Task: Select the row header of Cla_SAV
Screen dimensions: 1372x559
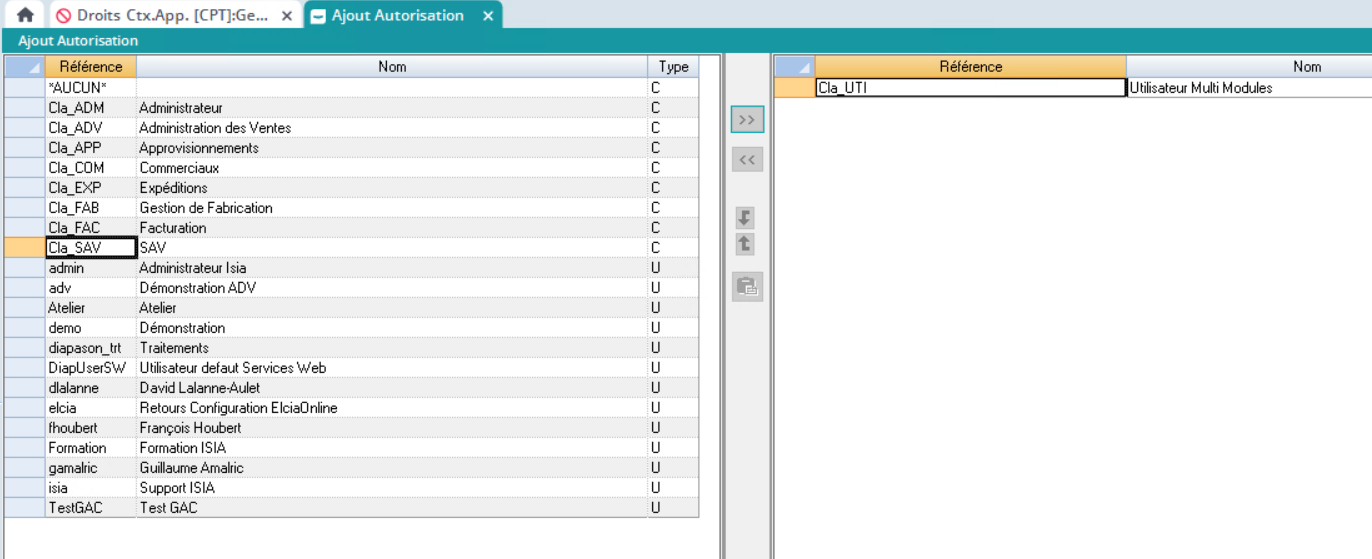Action: click(24, 248)
